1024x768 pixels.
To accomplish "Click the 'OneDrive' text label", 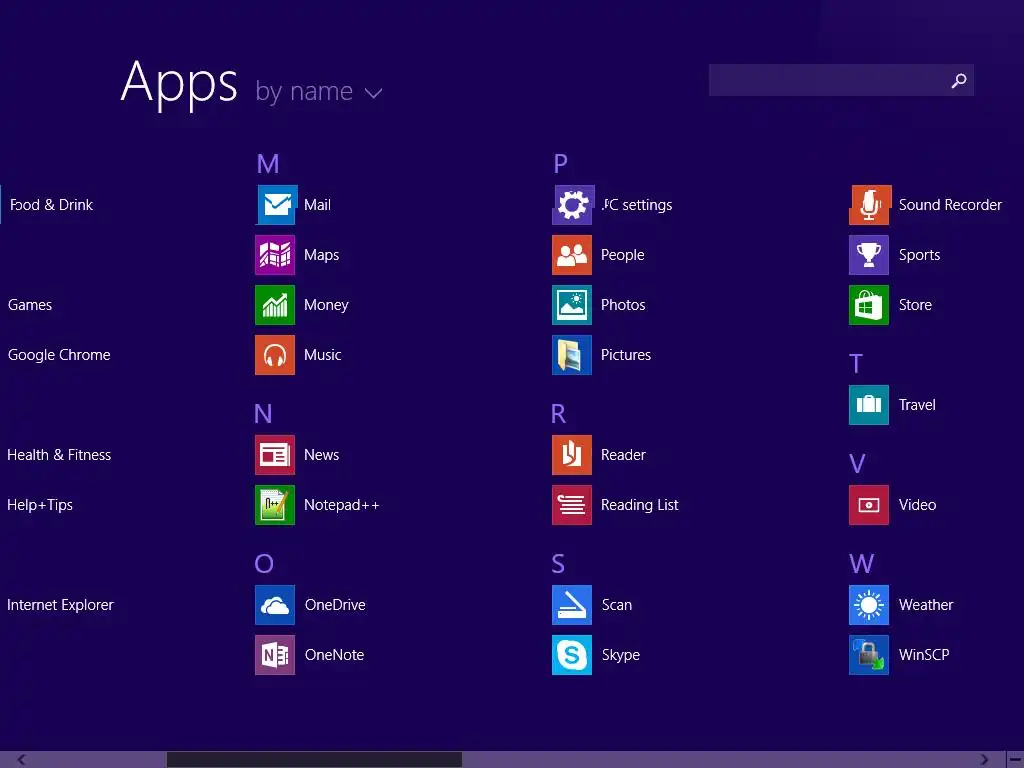I will tap(335, 605).
